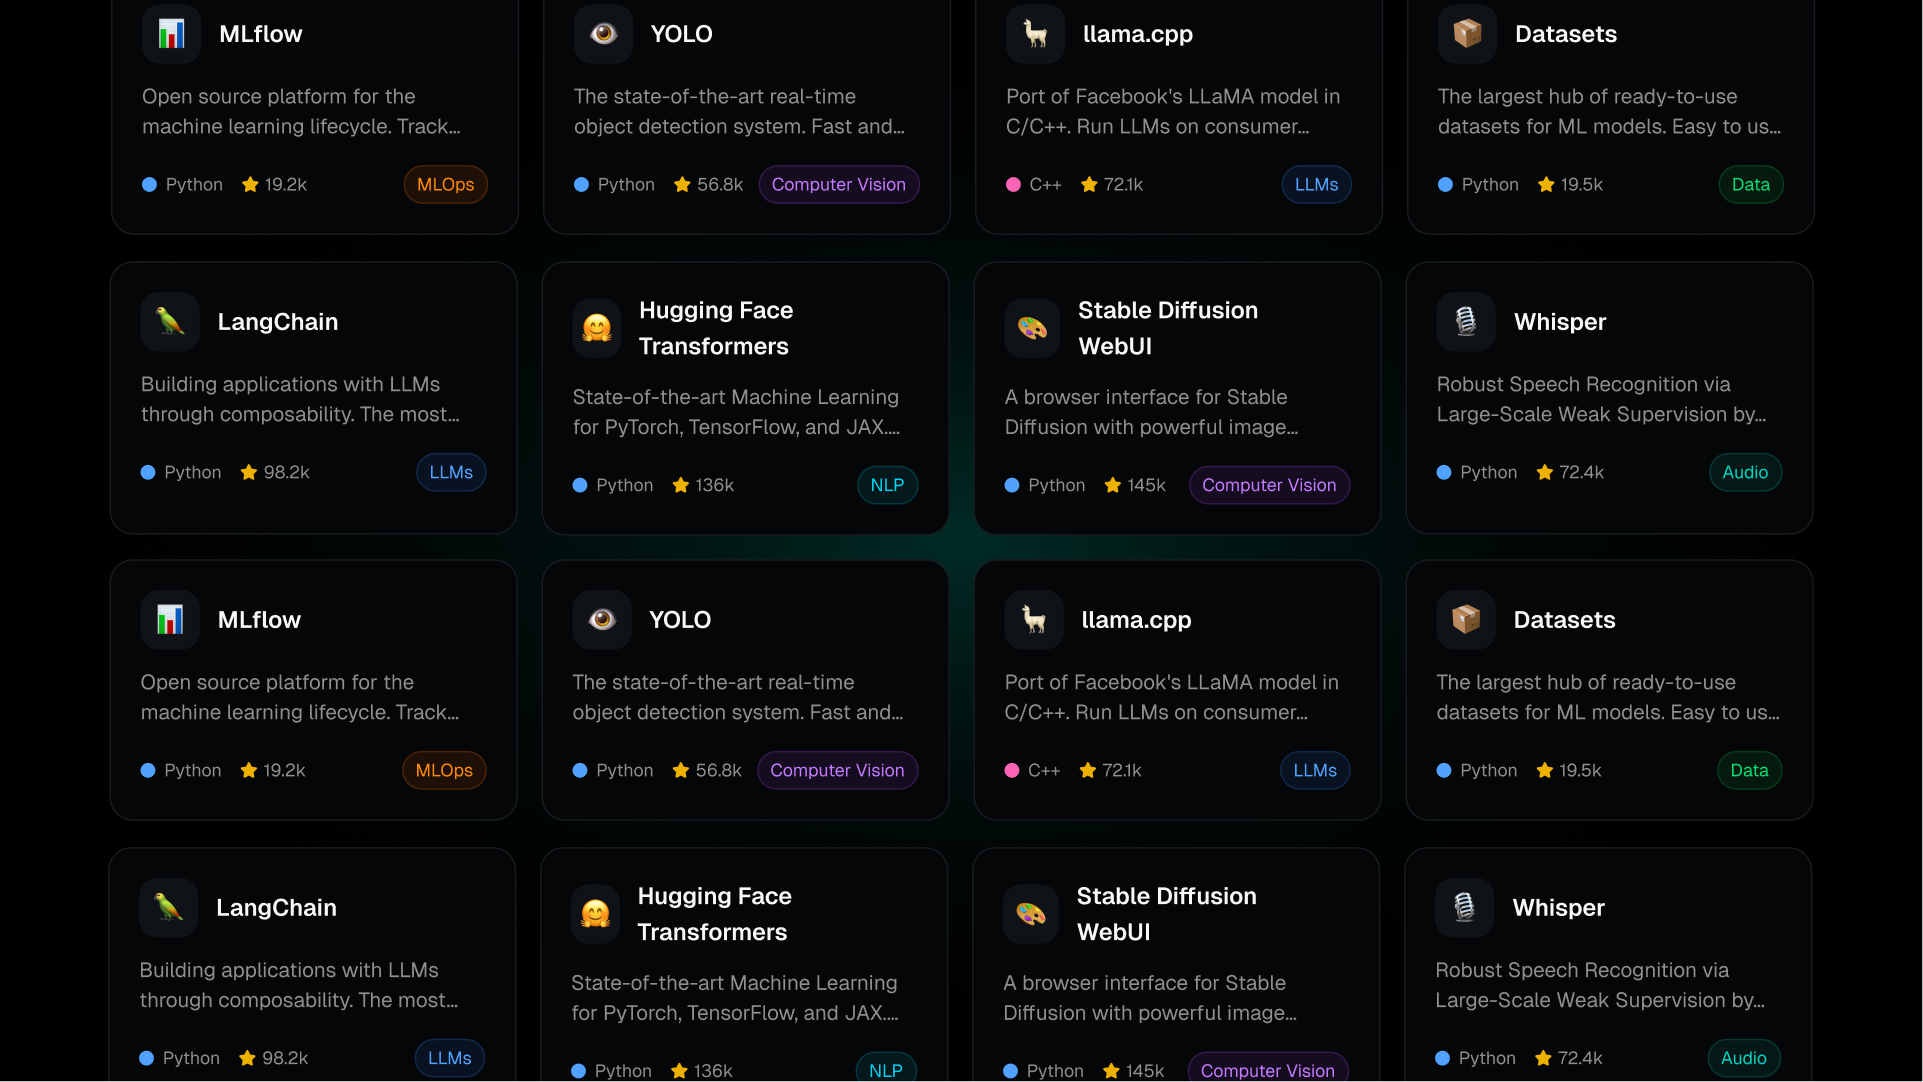The image size is (1923, 1082).
Task: Click the microphone icon on the upper Whisper card
Action: 1466,322
